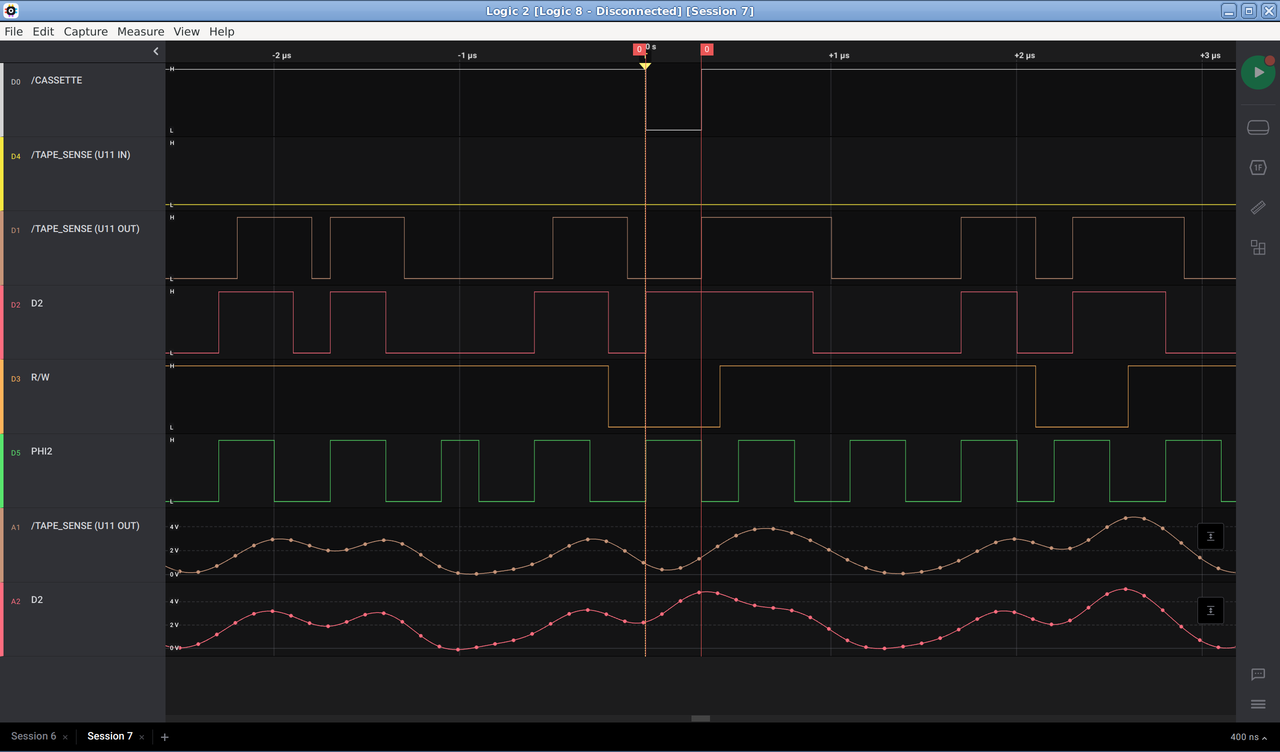Click the Logic 2 app icon in title bar
This screenshot has height=752, width=1280.
(x=11, y=11)
